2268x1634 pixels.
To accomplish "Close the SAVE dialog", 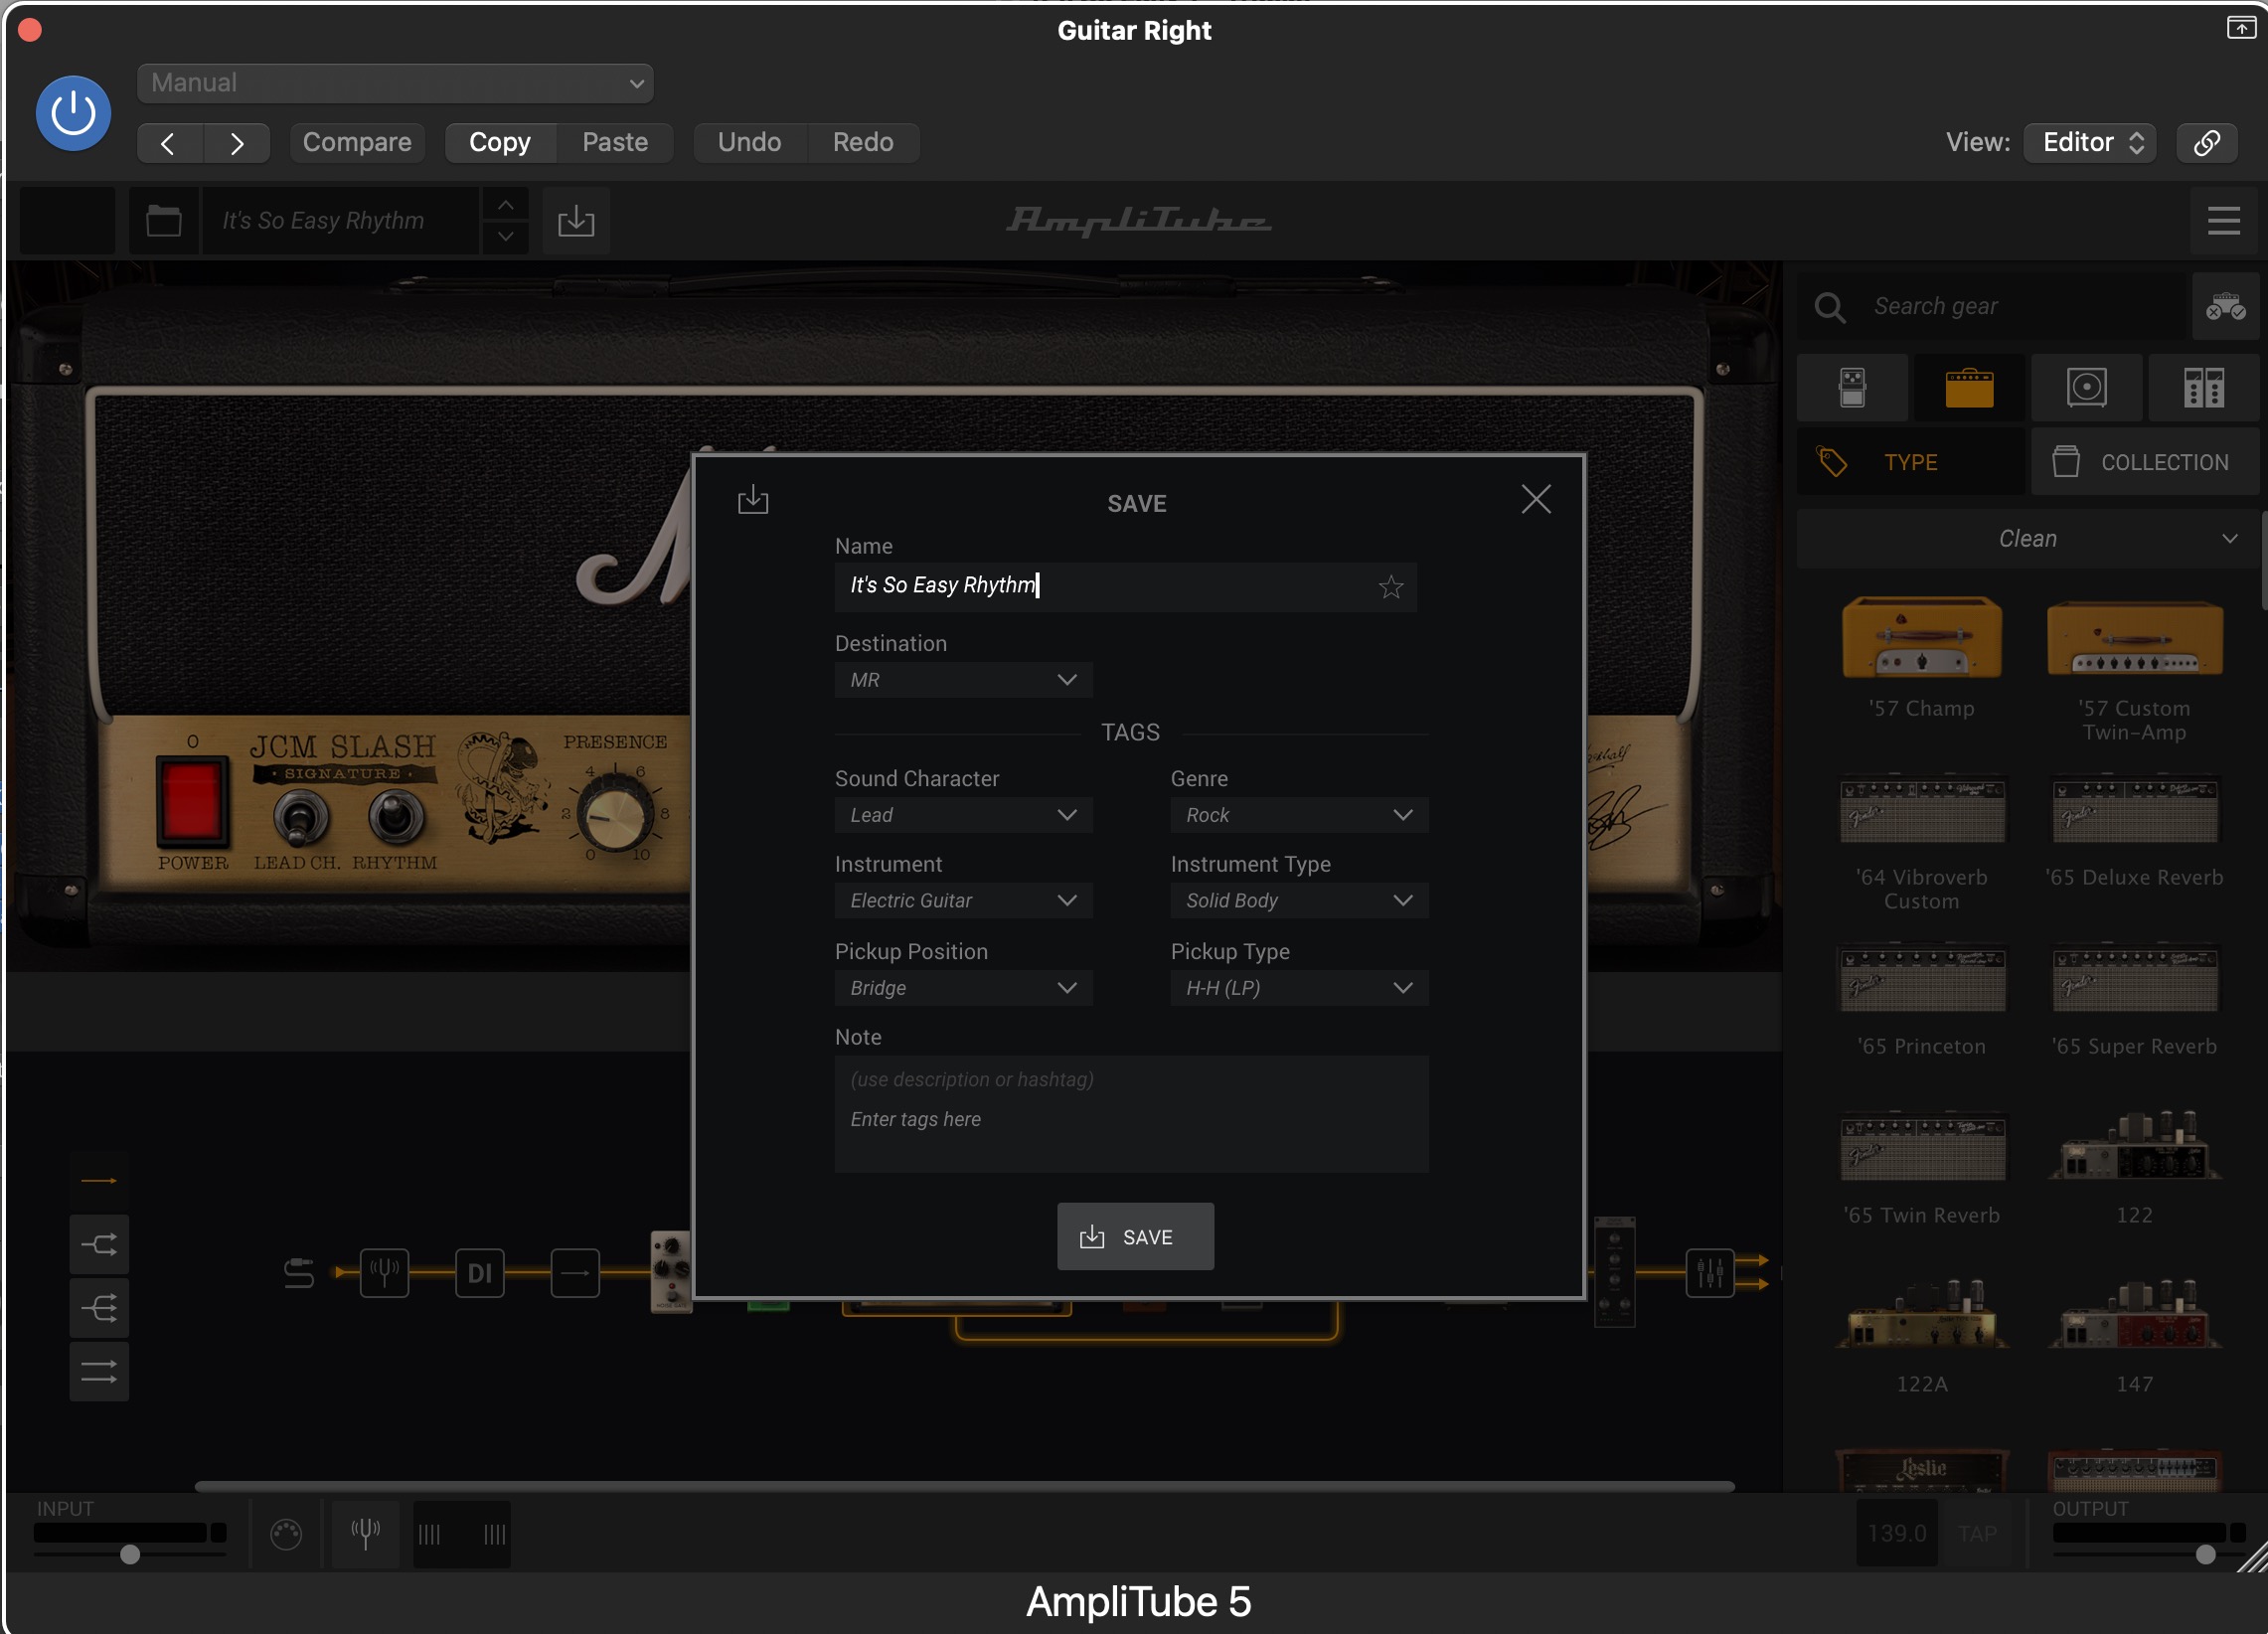I will click(x=1536, y=499).
